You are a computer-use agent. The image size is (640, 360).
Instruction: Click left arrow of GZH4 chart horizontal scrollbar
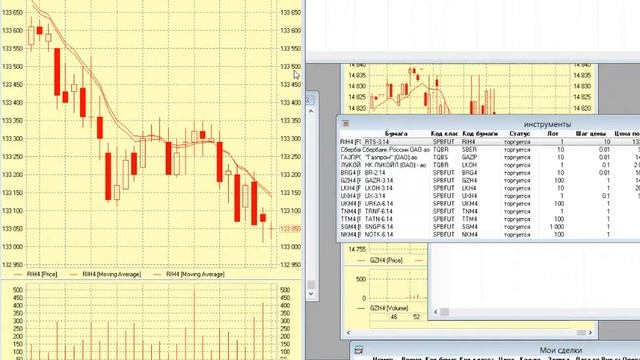[x=349, y=333]
